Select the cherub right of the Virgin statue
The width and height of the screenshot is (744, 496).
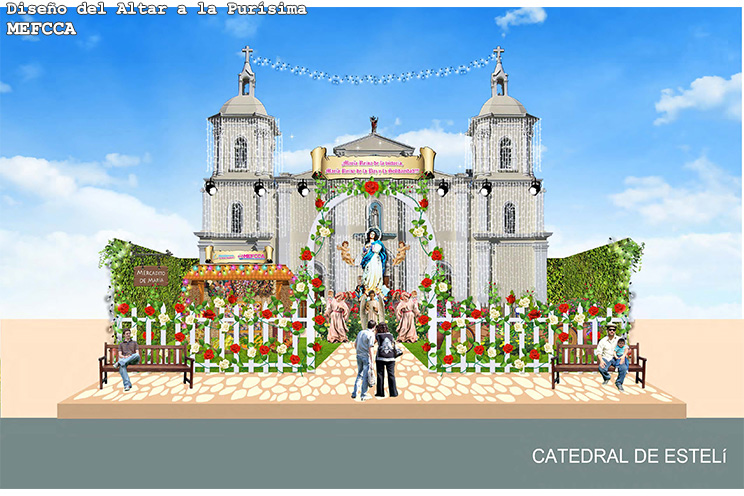coord(400,251)
